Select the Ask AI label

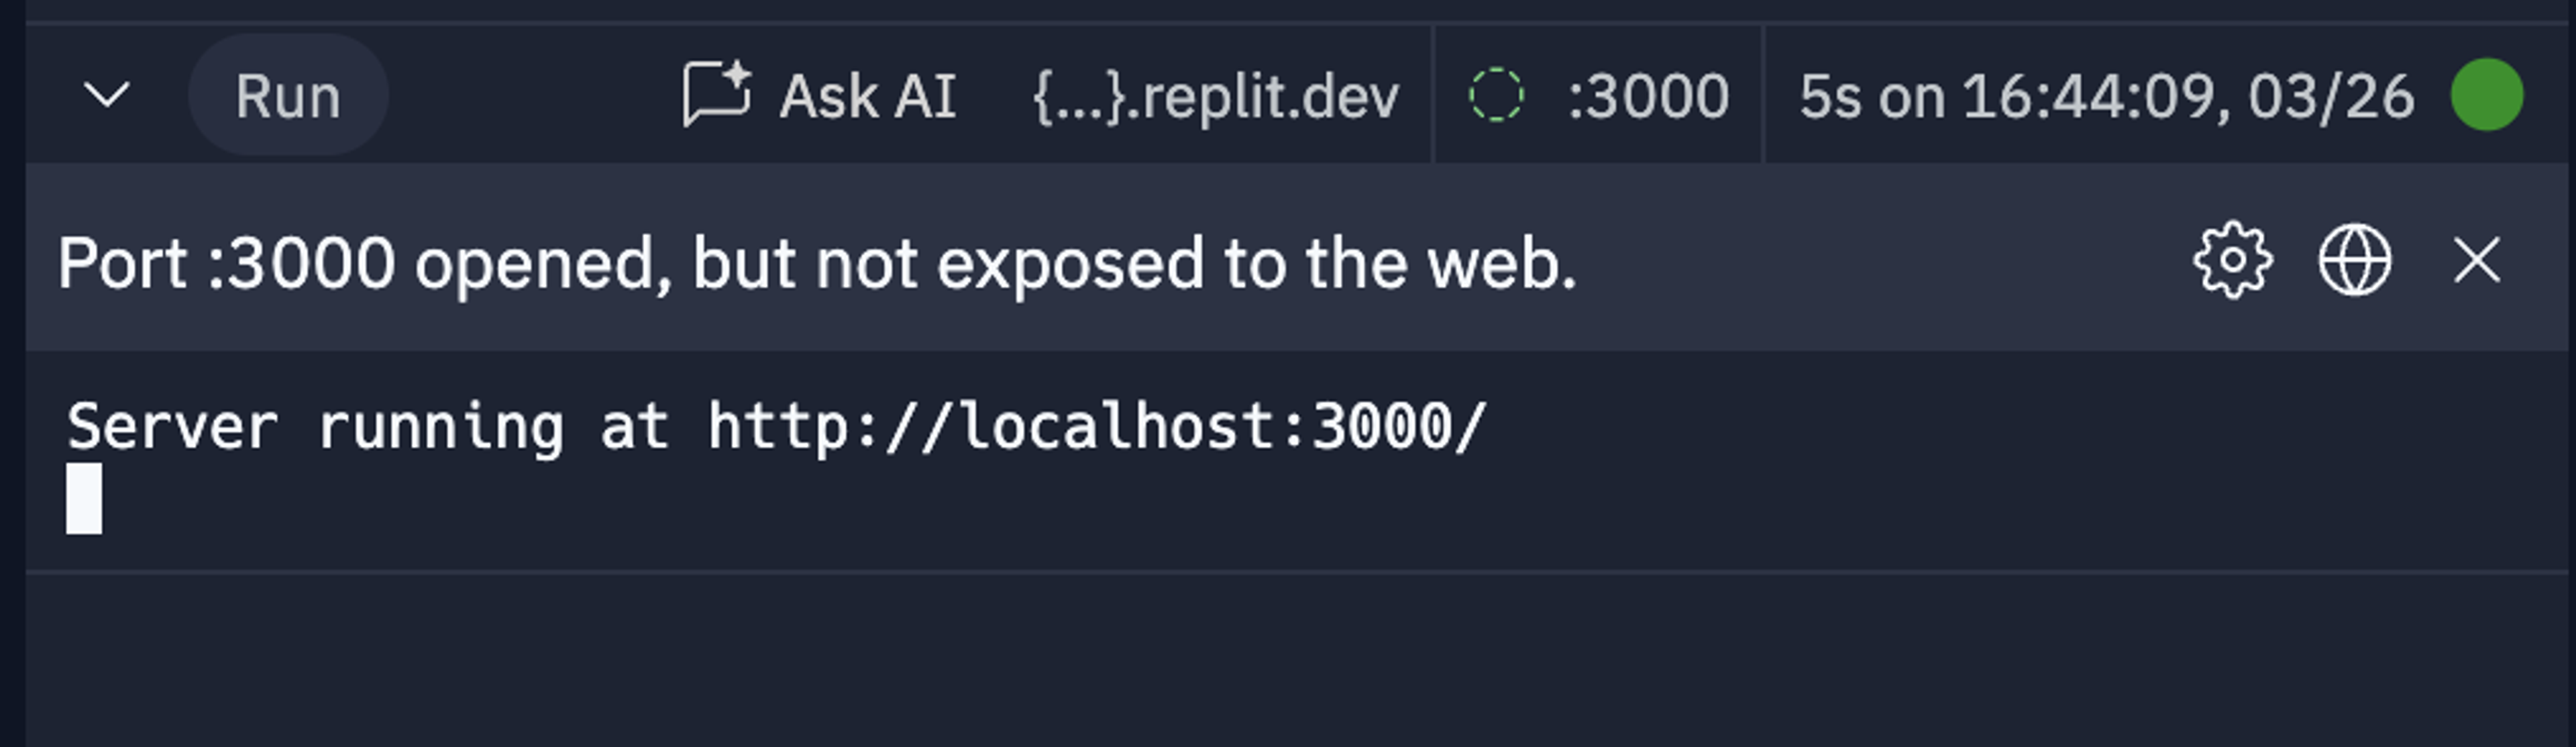868,96
